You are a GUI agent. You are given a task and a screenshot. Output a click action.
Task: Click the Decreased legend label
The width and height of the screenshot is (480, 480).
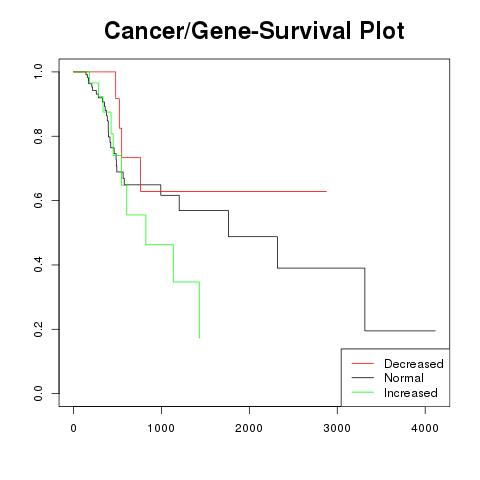414,364
